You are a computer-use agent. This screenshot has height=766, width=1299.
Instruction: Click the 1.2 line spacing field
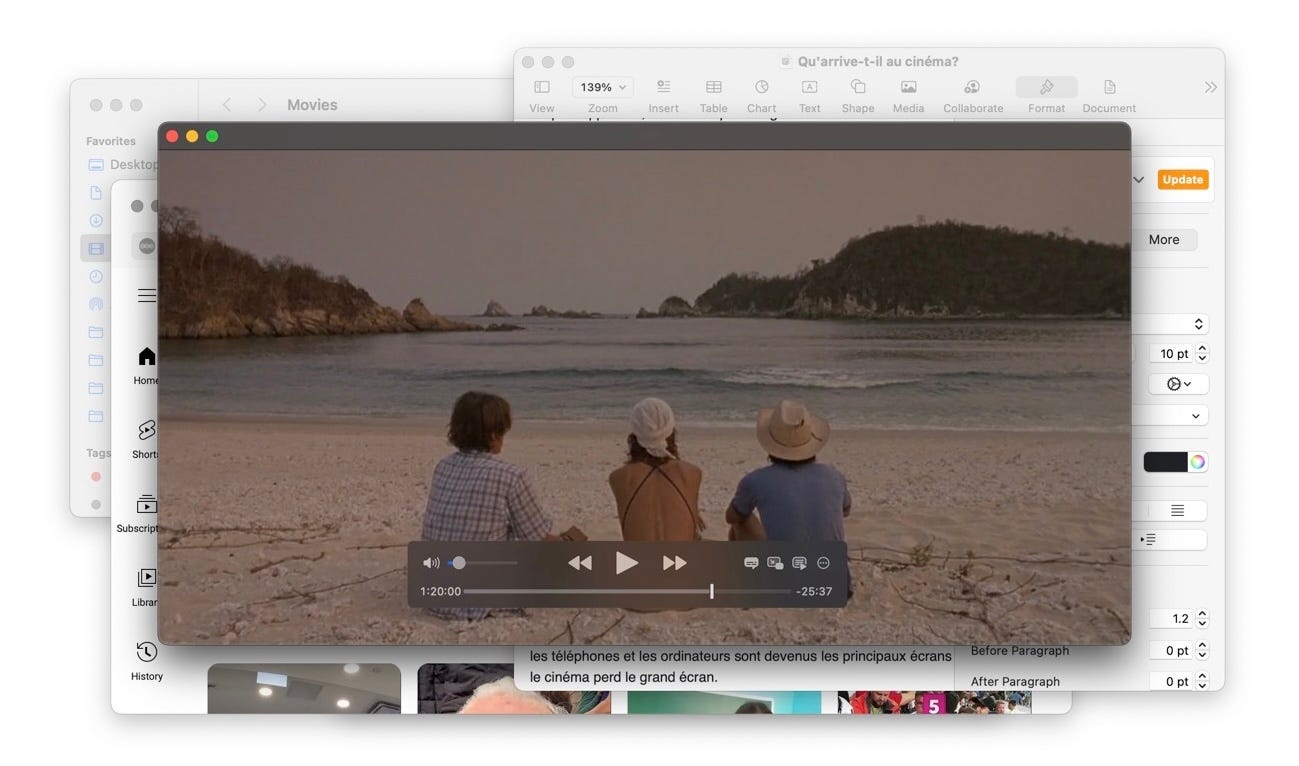coord(1171,619)
